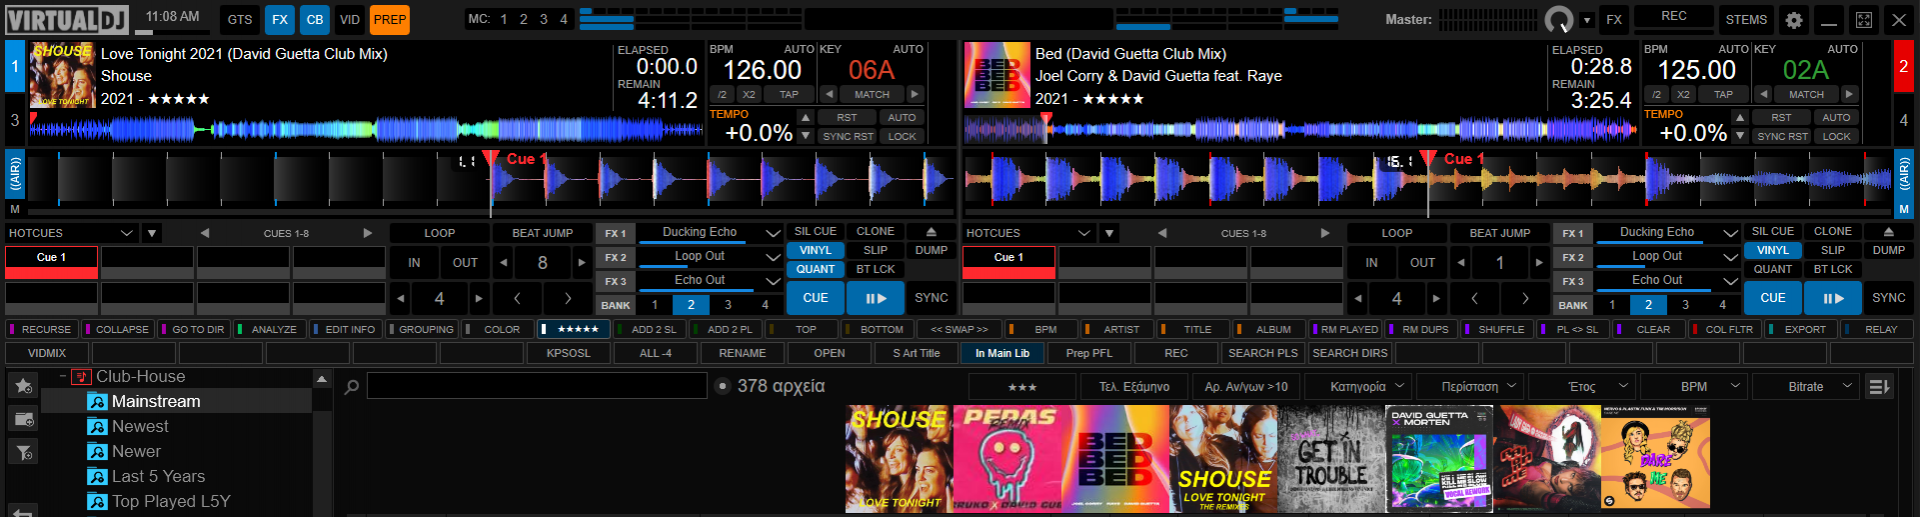Open browser options list icon at far right
The height and width of the screenshot is (517, 1920).
(x=1879, y=387)
